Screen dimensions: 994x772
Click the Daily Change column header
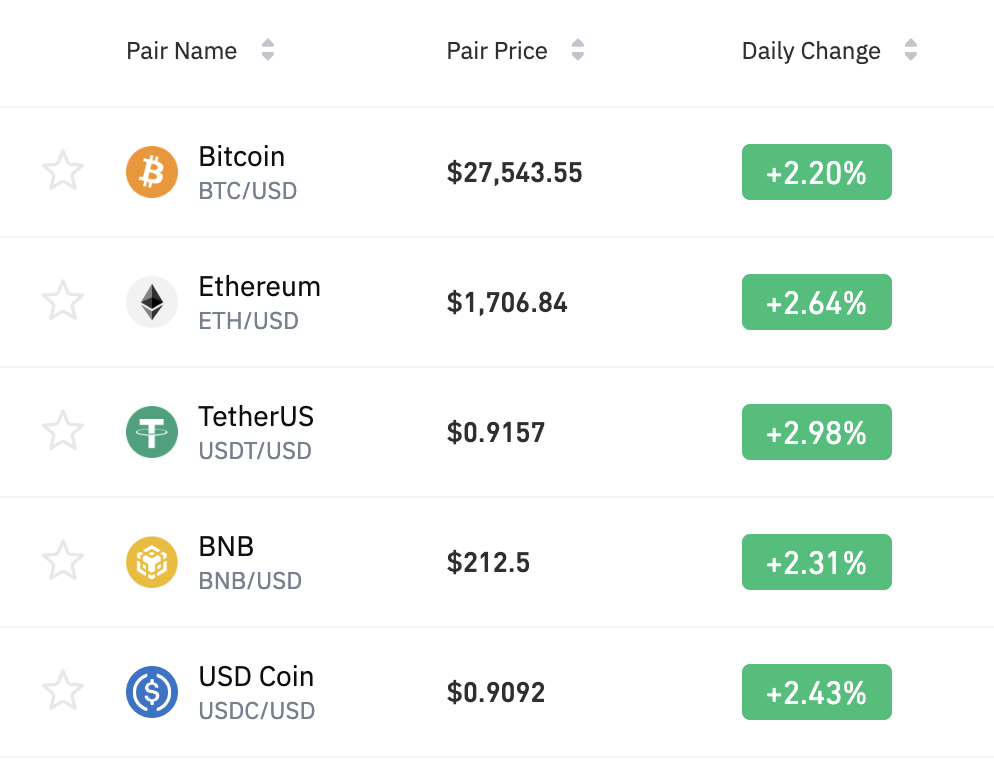(811, 50)
